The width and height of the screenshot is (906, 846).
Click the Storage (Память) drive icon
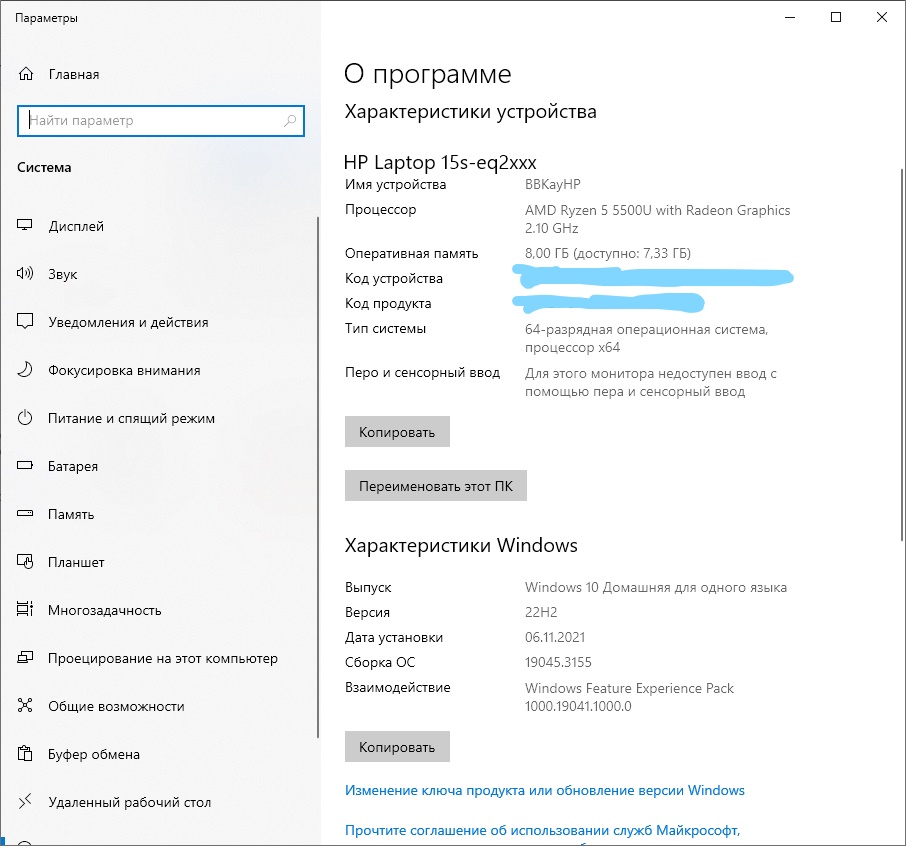(25, 513)
